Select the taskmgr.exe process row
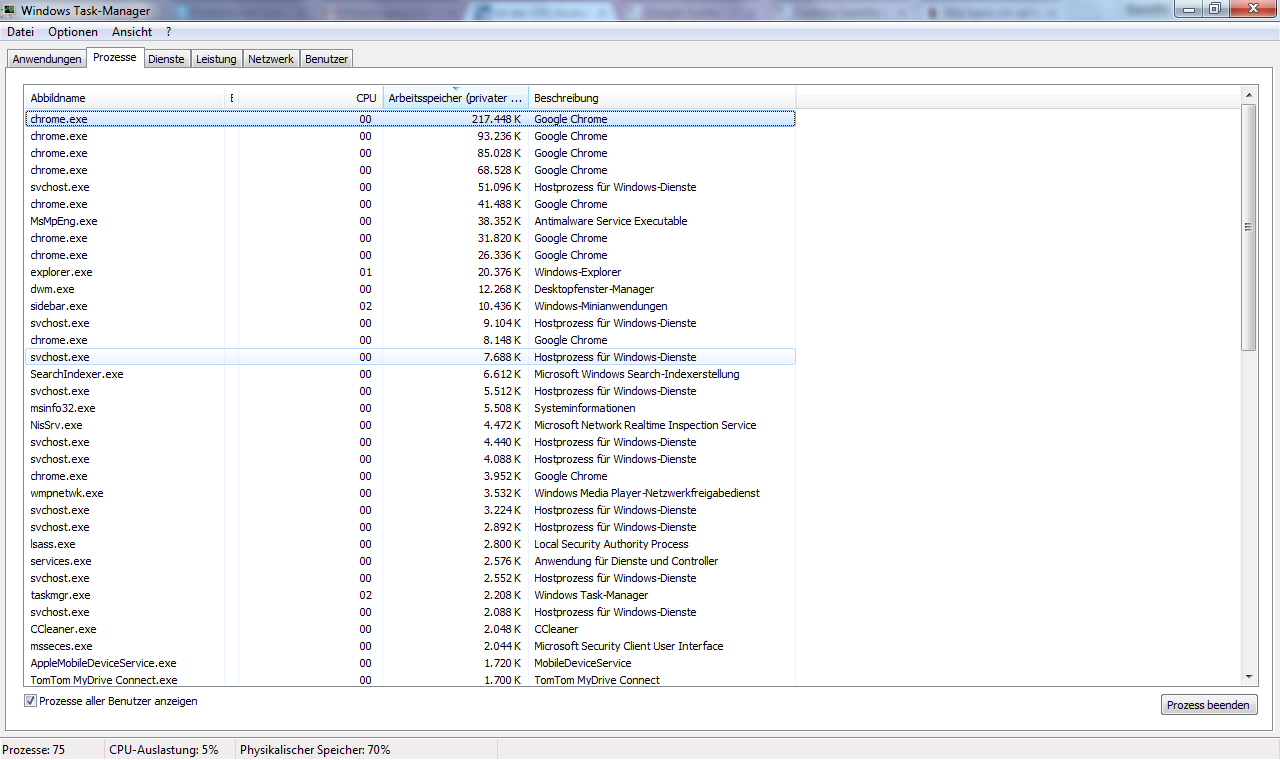1280x760 pixels. 410,595
